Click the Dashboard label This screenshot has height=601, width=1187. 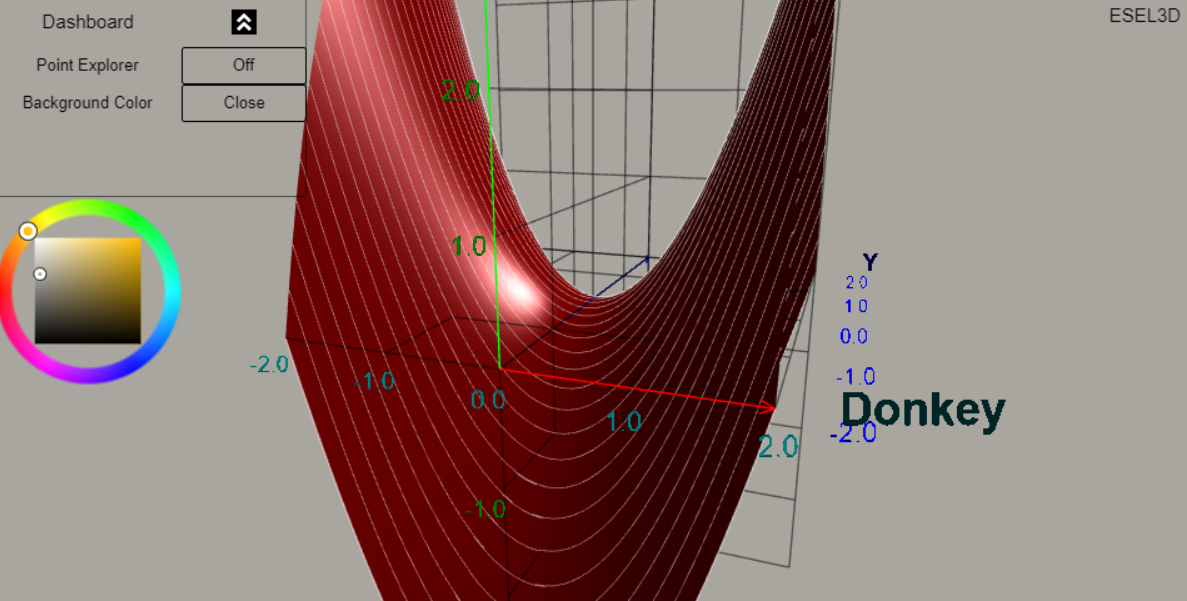[x=88, y=22]
